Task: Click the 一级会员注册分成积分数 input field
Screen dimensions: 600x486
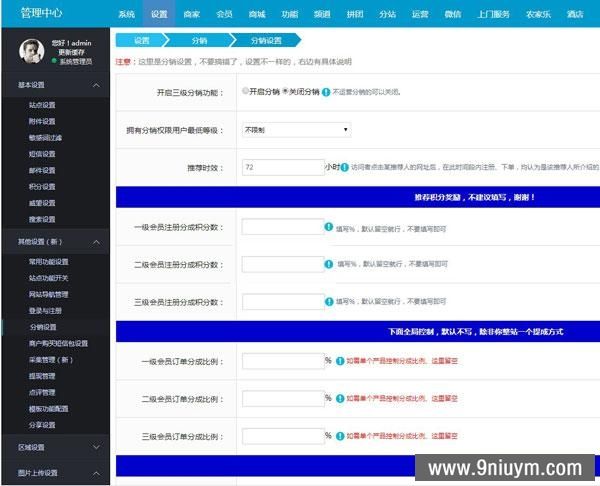Action: (x=283, y=227)
